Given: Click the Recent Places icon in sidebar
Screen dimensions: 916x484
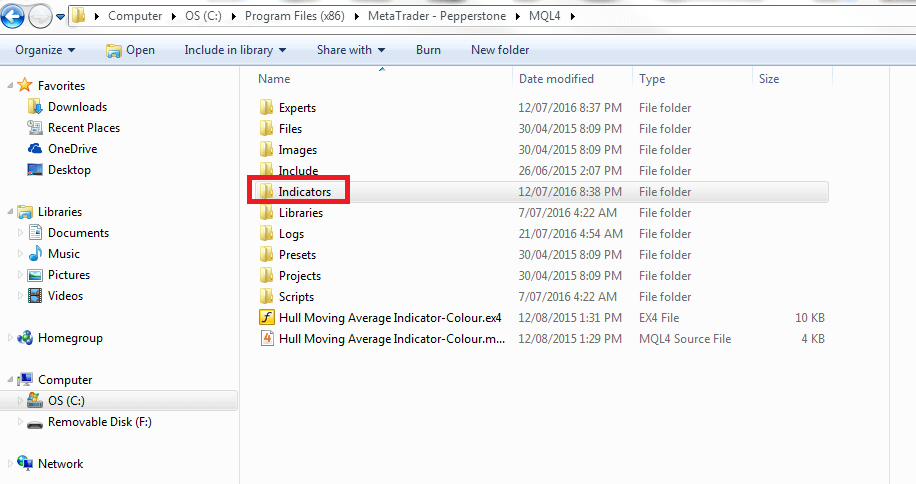Looking at the screenshot, I should point(35,128).
